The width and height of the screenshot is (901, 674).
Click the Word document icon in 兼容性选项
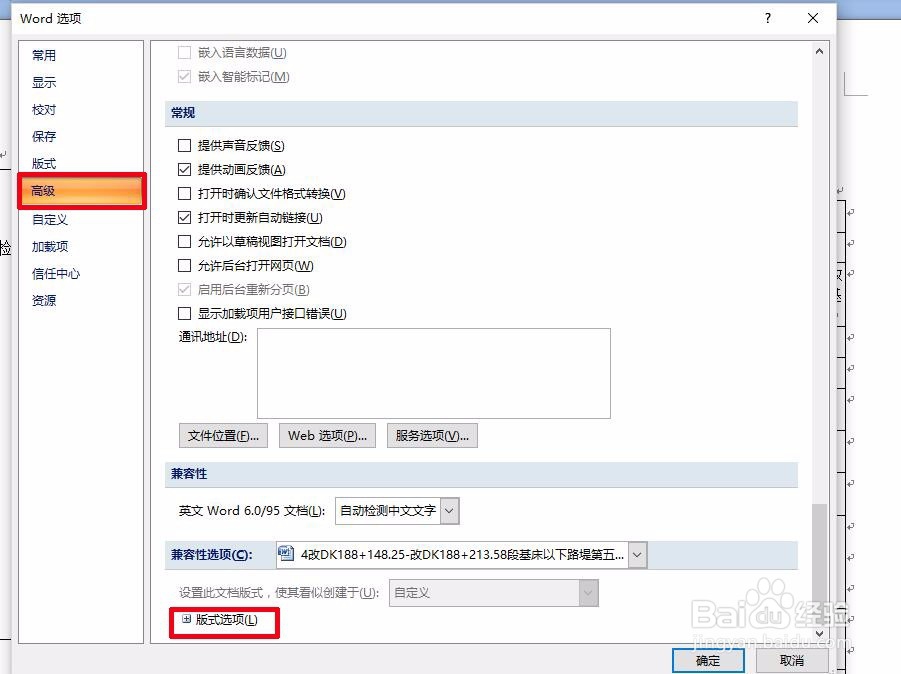click(286, 554)
